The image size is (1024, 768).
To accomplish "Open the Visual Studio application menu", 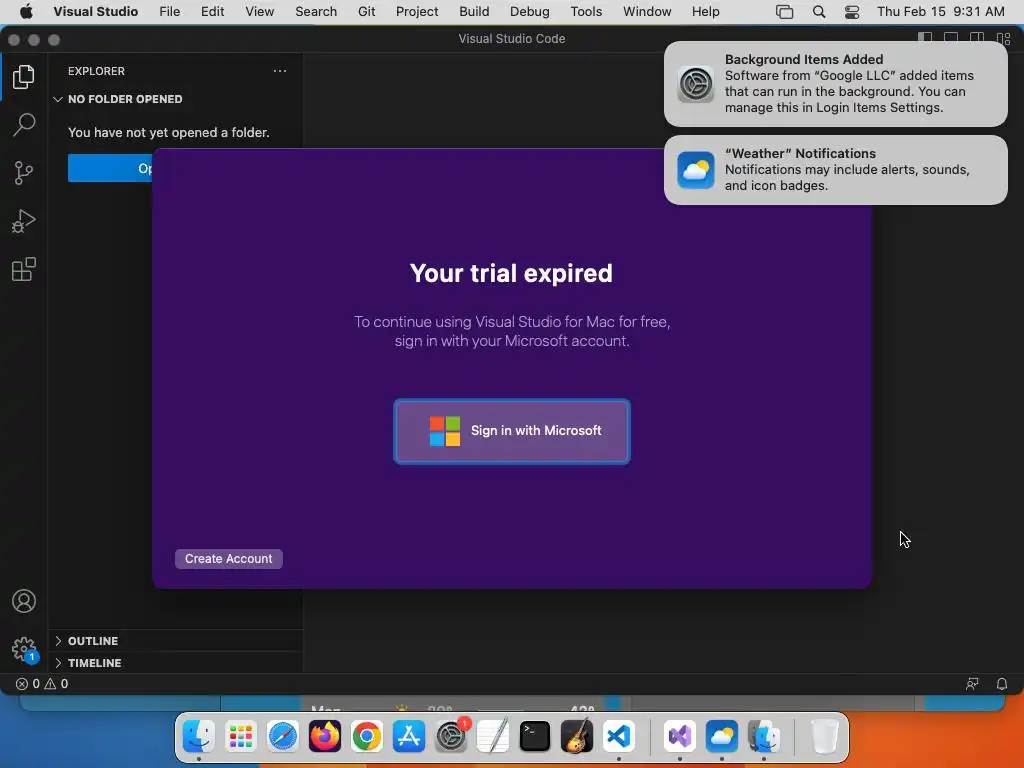I will coord(95,12).
